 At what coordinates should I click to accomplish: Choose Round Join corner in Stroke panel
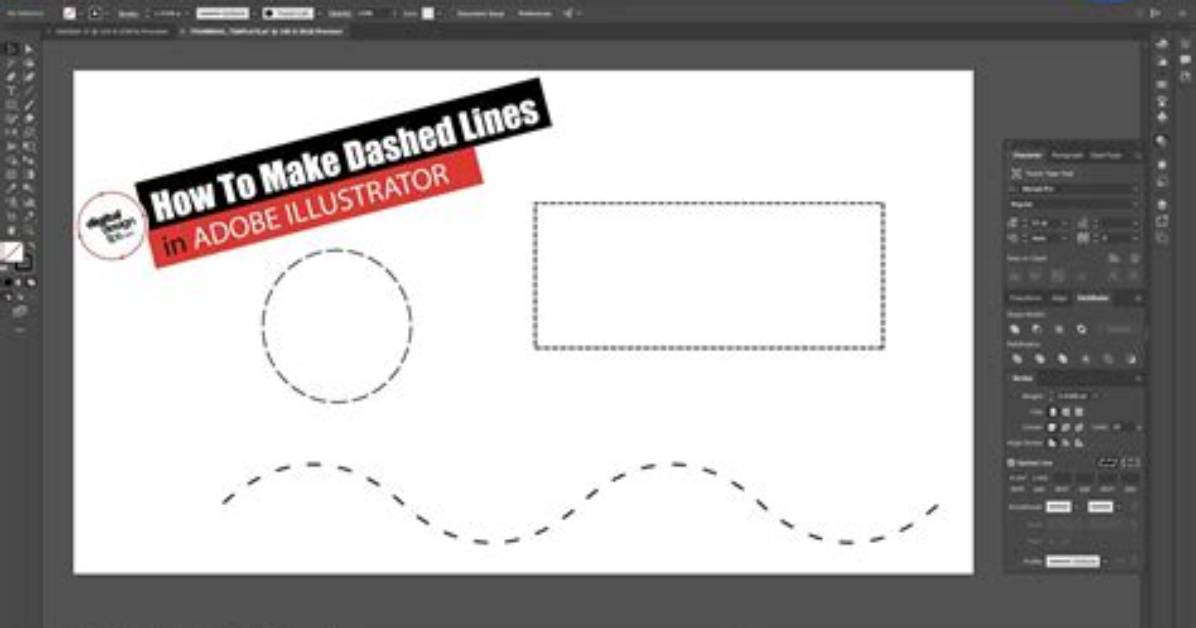[1066, 427]
